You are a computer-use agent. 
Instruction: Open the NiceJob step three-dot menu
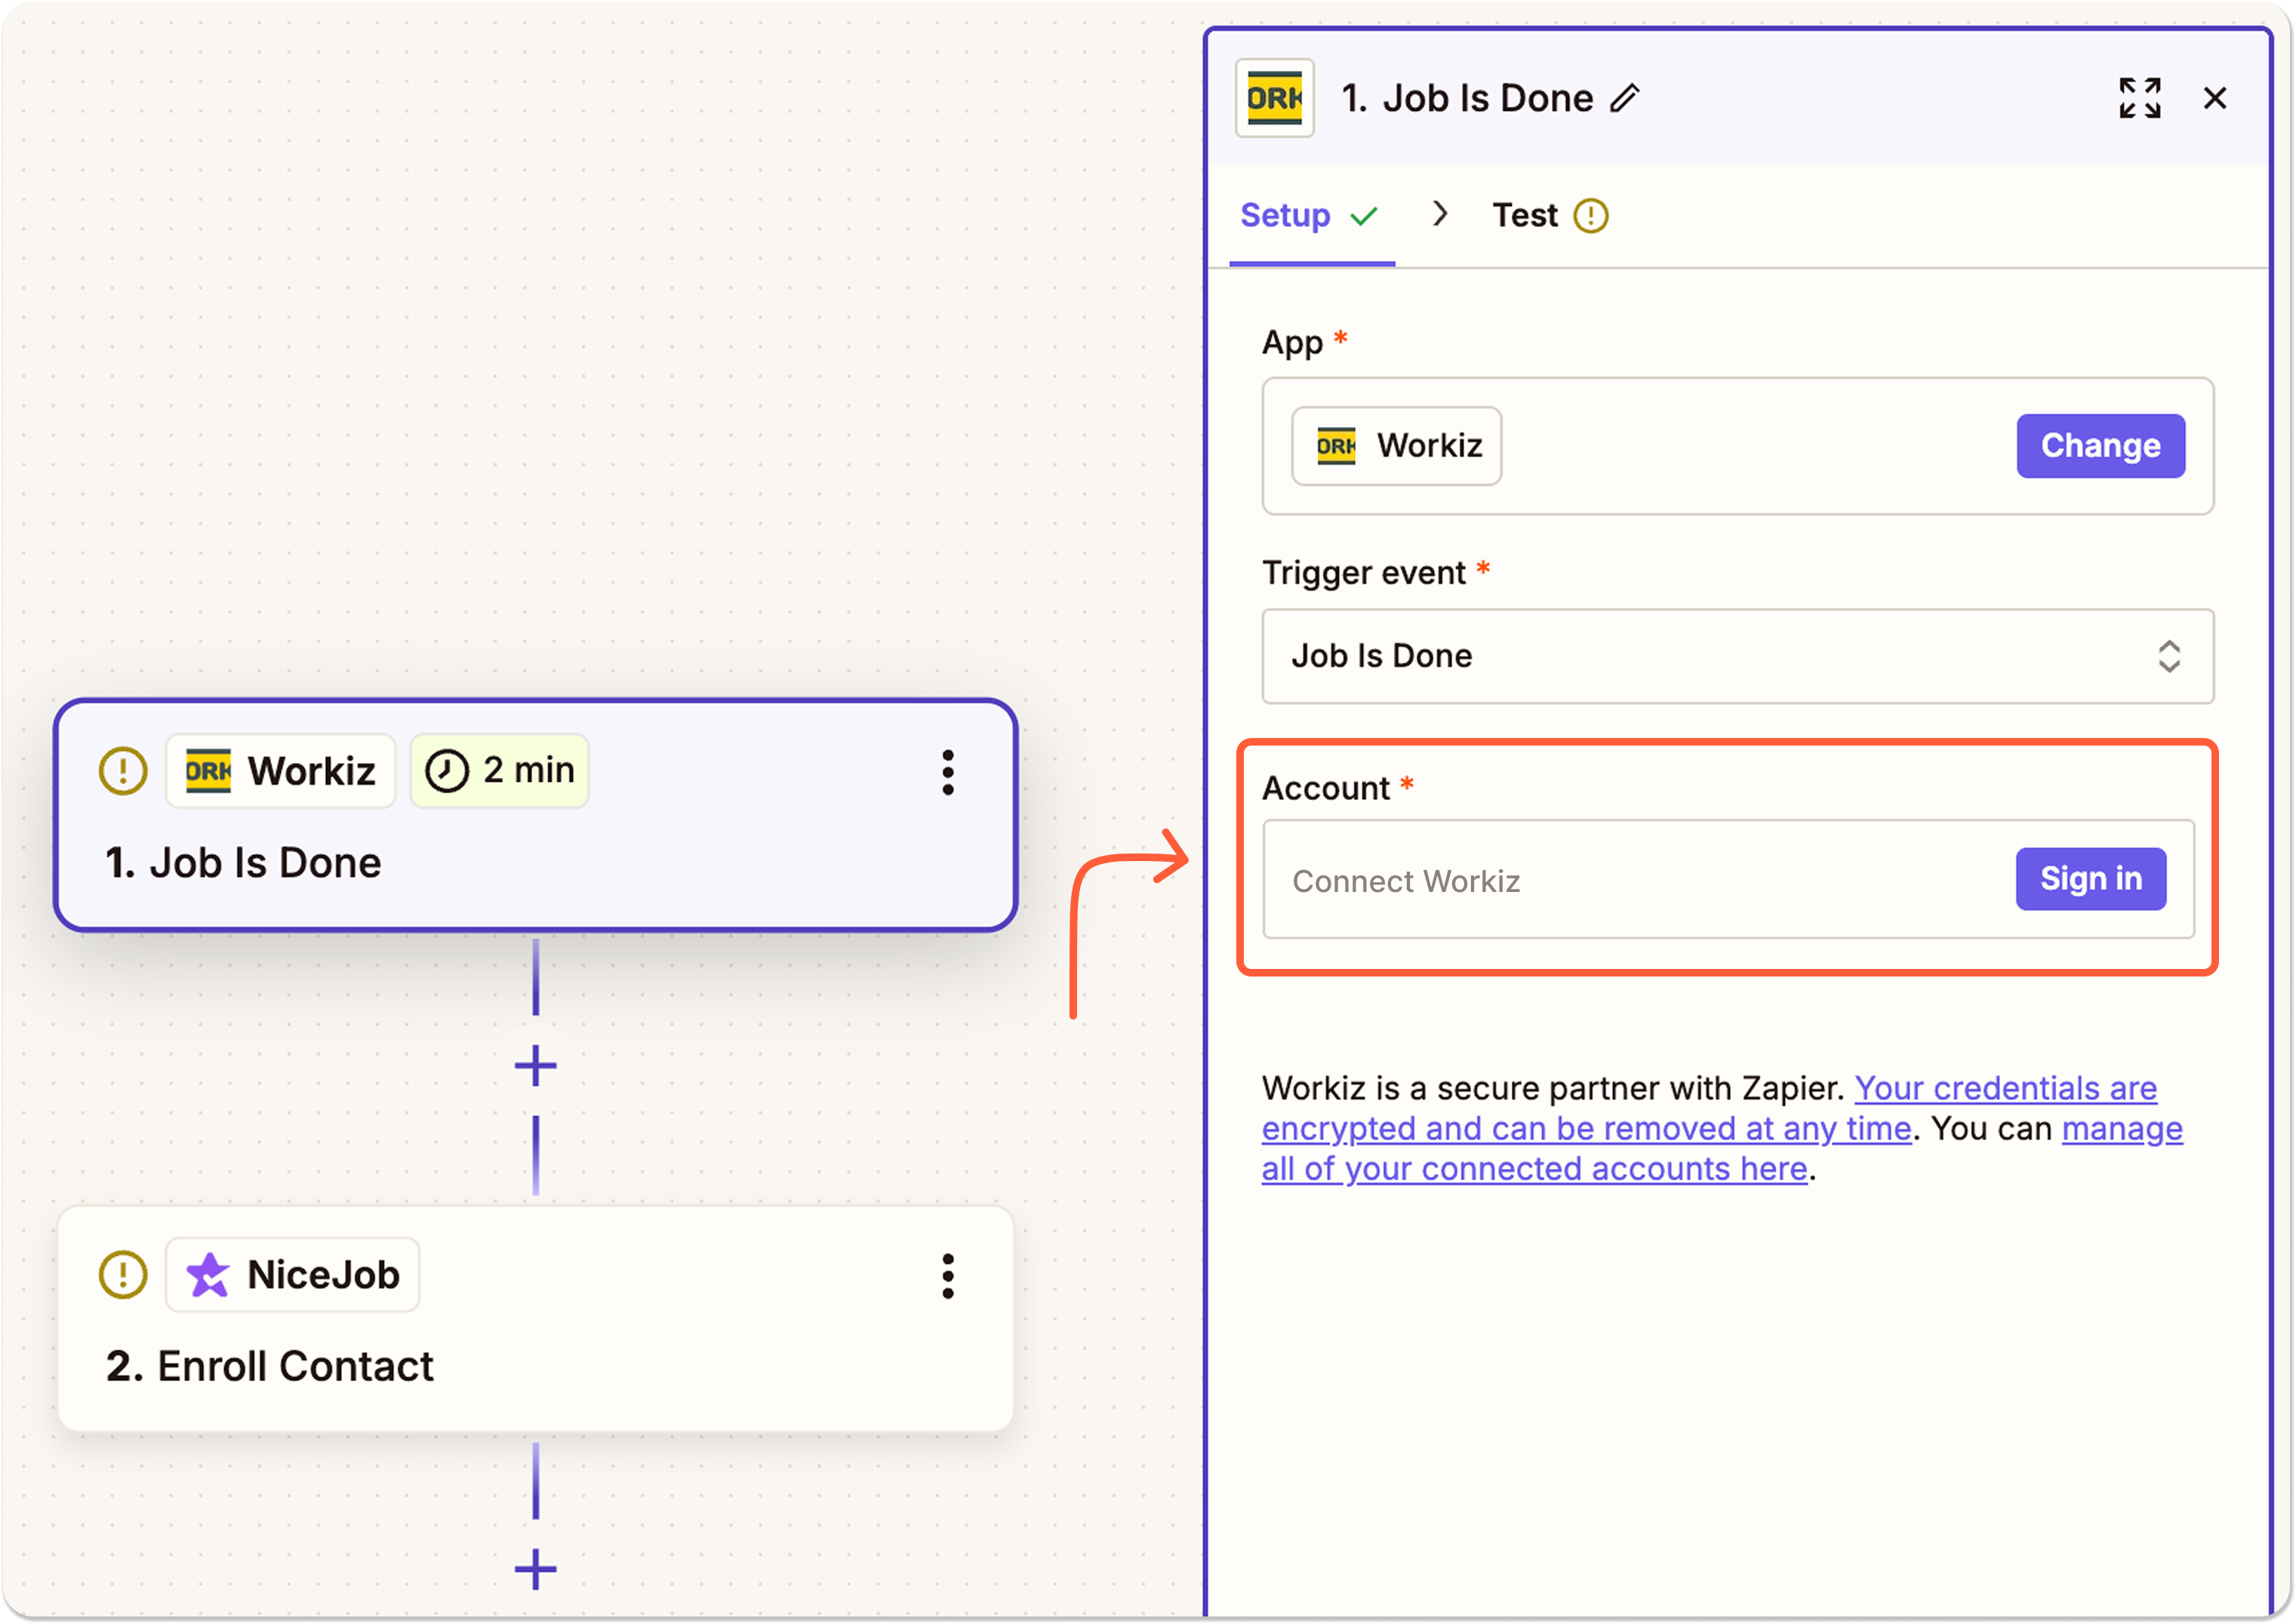(x=947, y=1277)
